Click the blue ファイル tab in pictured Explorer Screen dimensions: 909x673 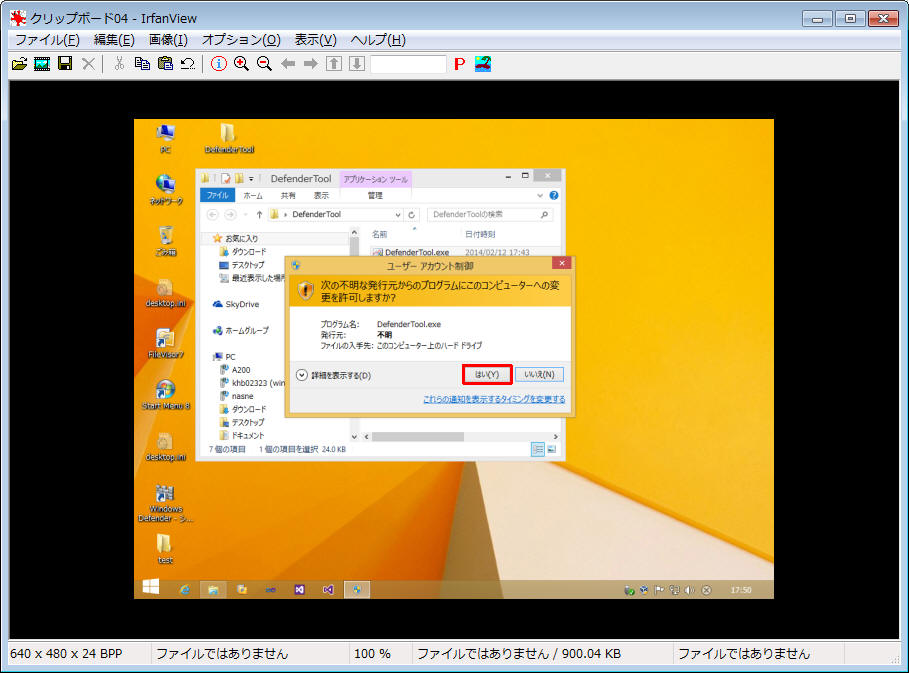pos(218,195)
